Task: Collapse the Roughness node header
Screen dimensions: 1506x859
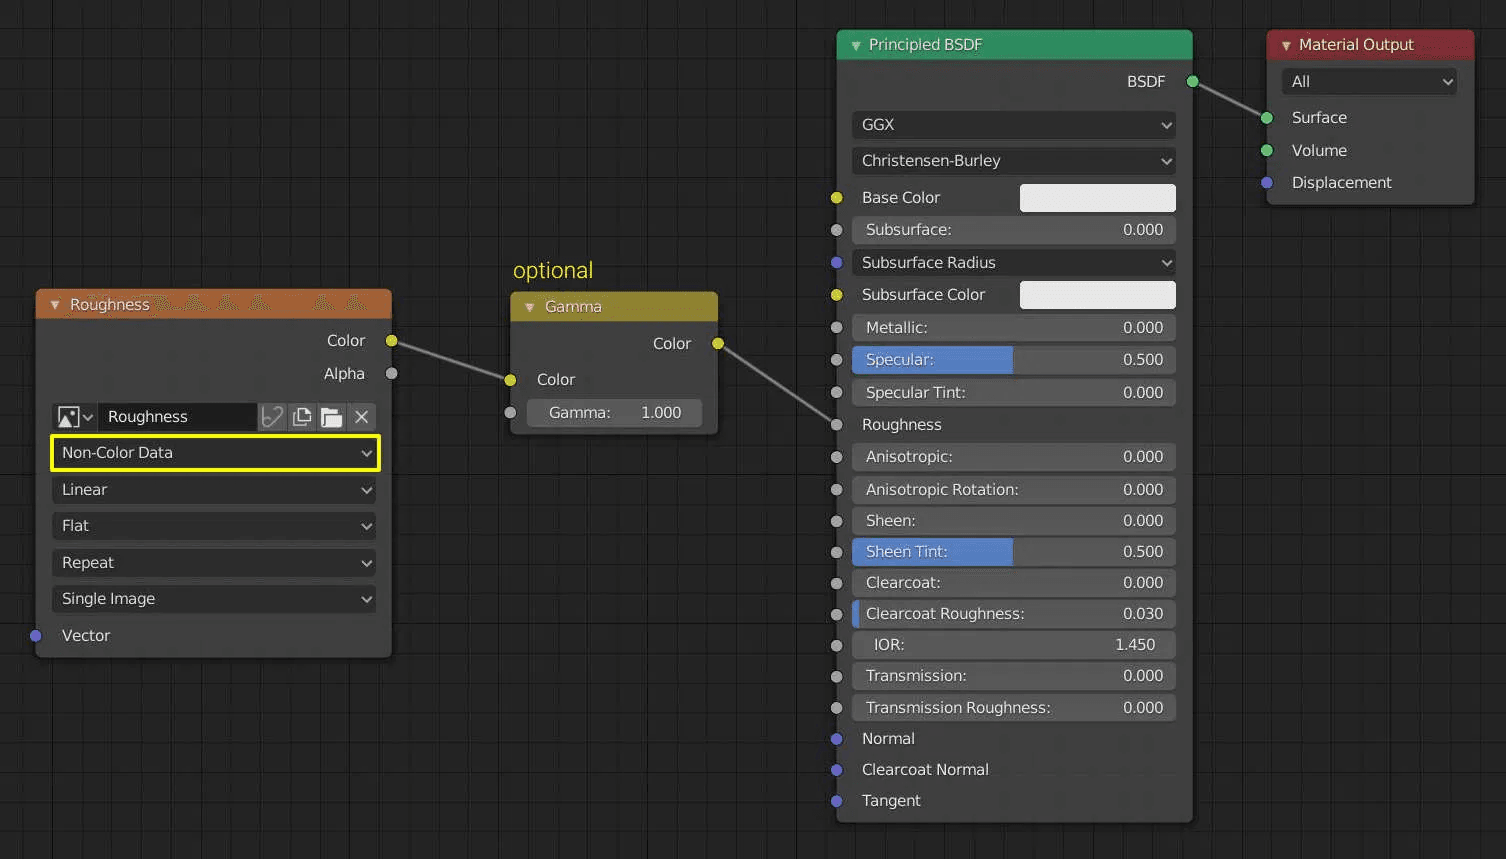Action: pos(53,304)
